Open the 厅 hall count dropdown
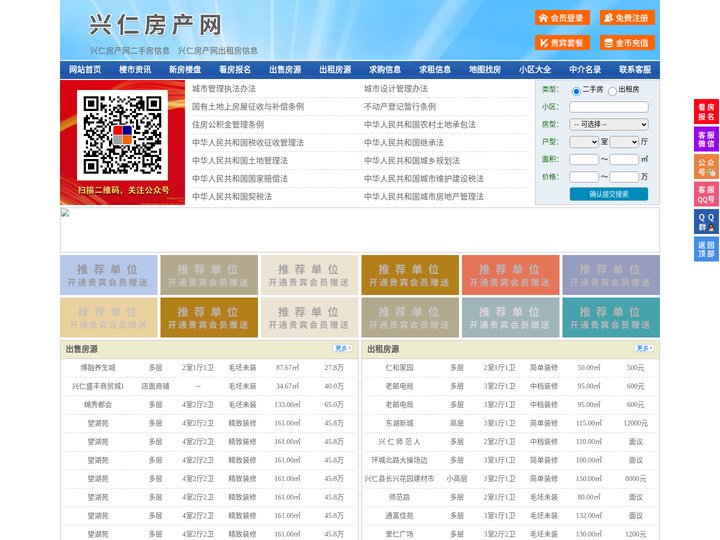Viewport: 720px width, 540px height. coord(624,142)
